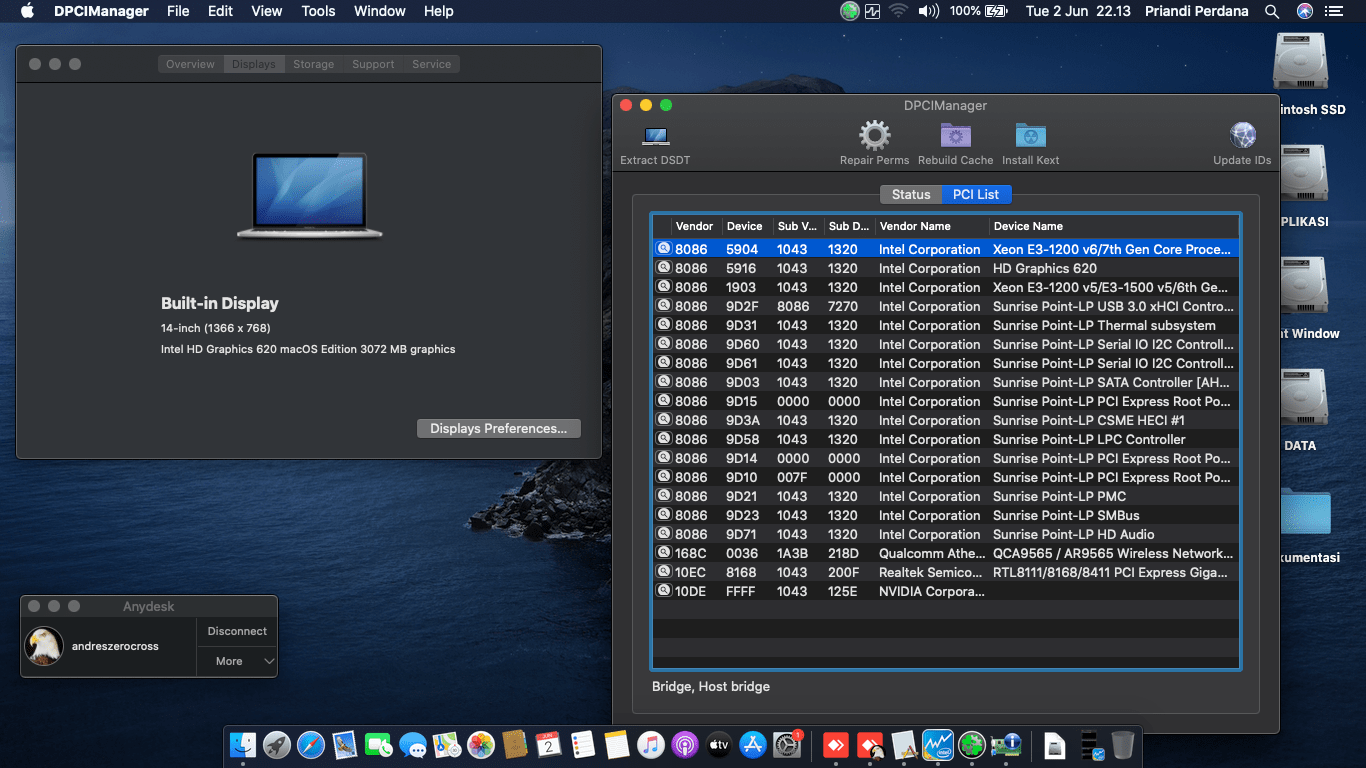Open the Apple TV app in the dock
This screenshot has height=768, width=1366.
(x=719, y=745)
